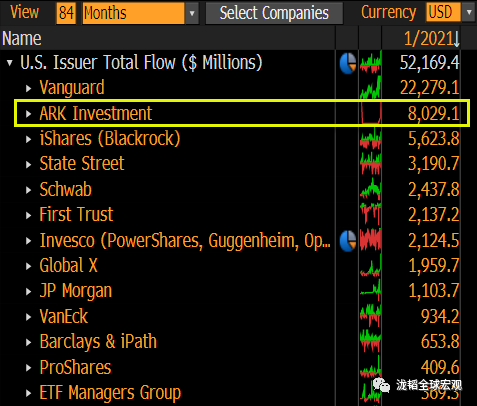Open pie chart icon for U.S. Issuer Total Flow
This screenshot has height=406, width=477.
pyautogui.click(x=348, y=63)
